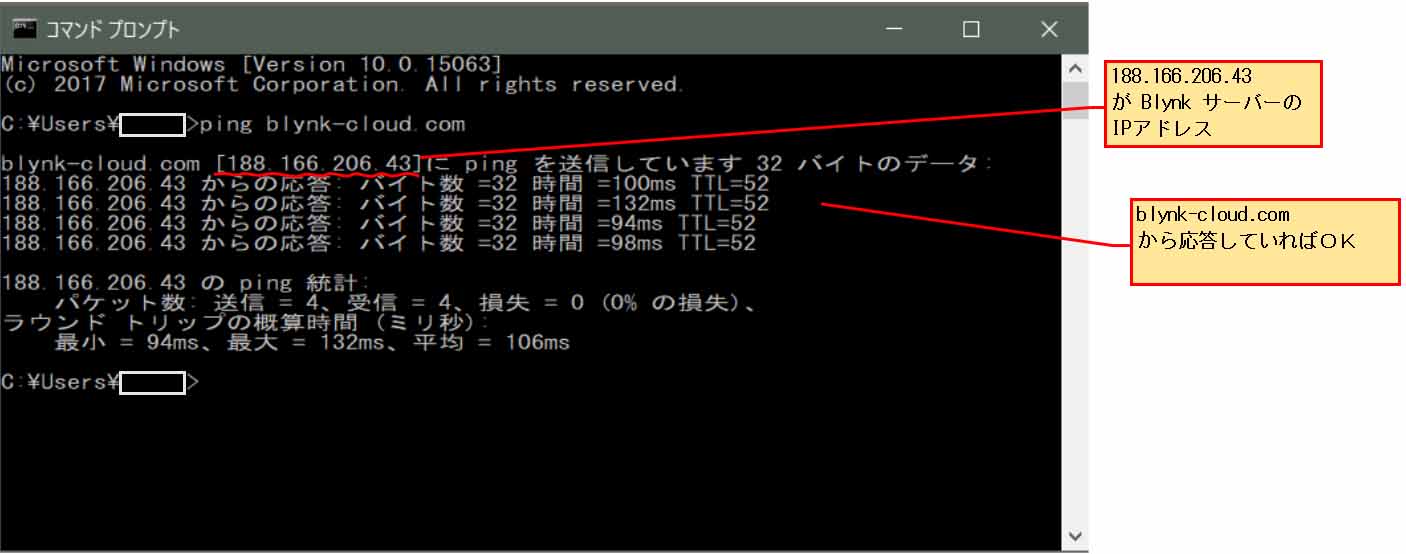Click the '188.166.206.43 の ping 統計' line
1406x554 pixels.
coord(187,283)
